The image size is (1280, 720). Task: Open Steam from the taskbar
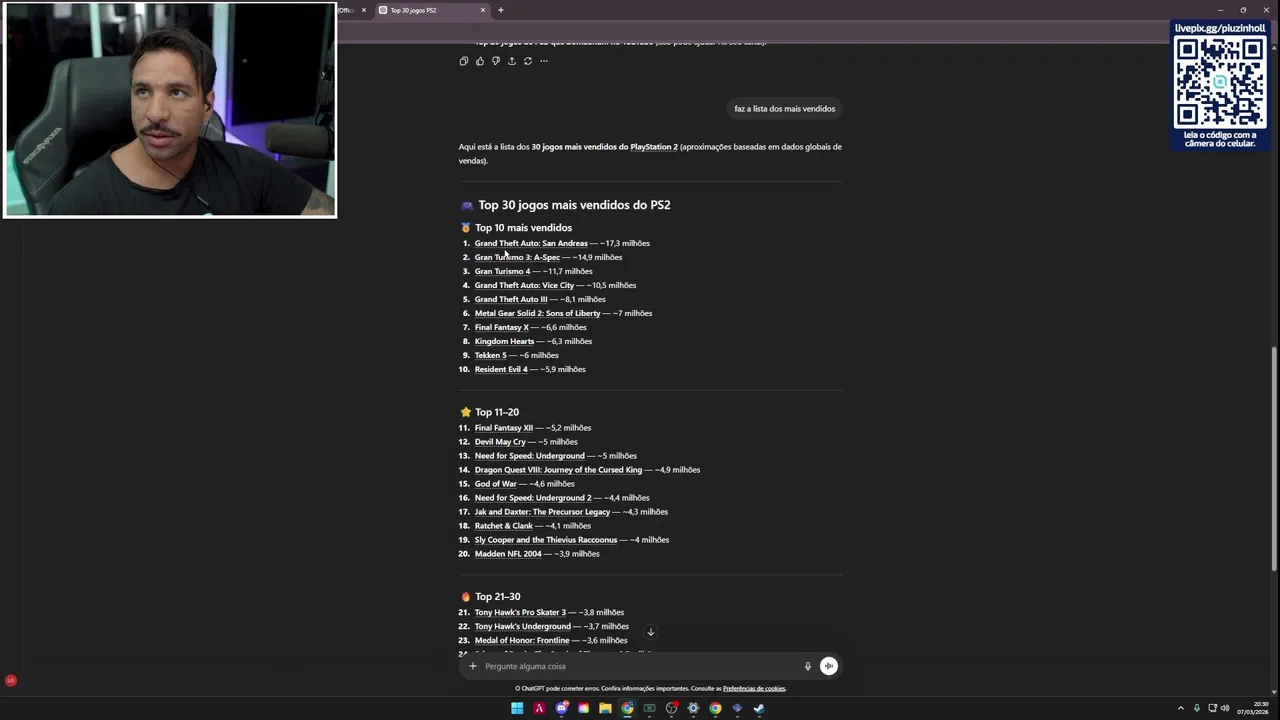(x=759, y=708)
